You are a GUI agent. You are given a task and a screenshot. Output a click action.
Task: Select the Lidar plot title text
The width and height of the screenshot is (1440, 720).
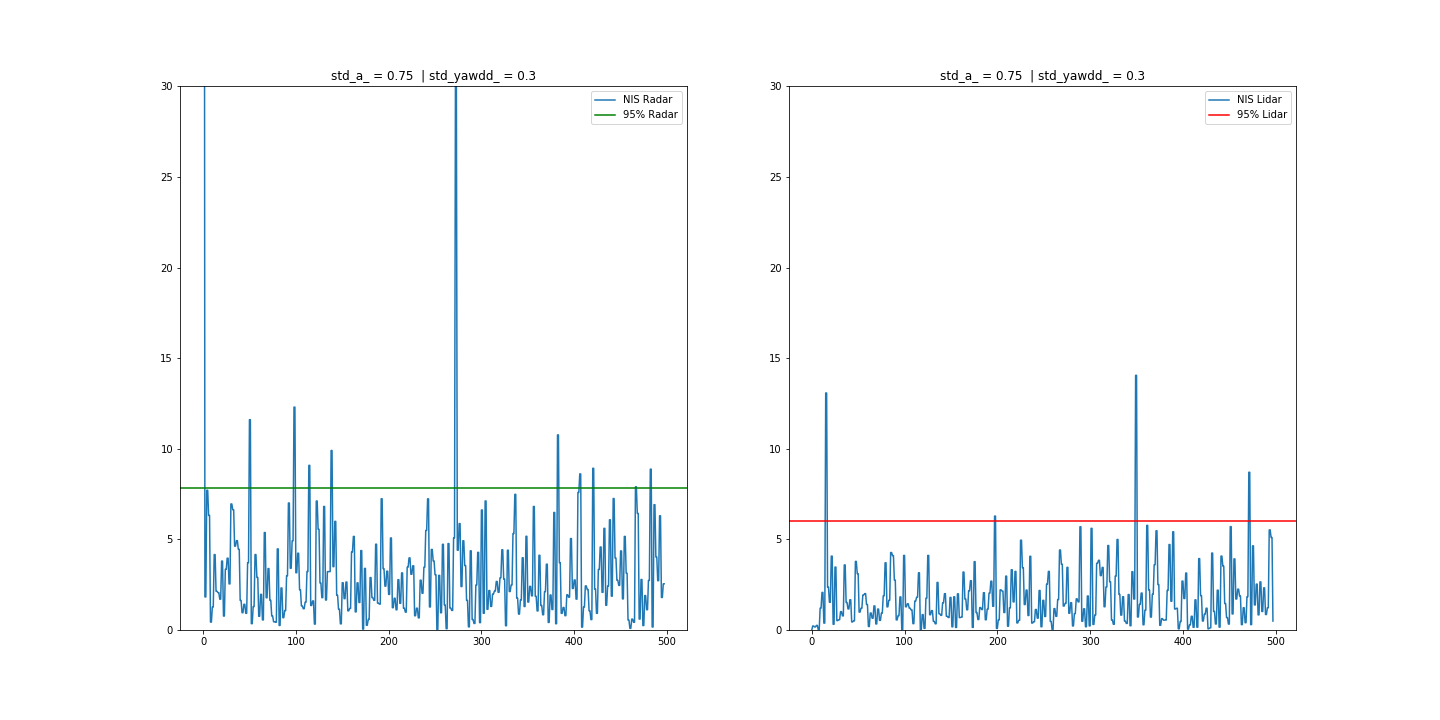(1042, 76)
